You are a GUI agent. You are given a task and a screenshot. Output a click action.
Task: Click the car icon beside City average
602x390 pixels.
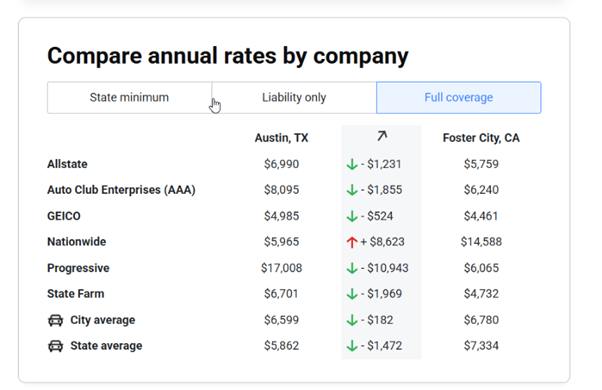tap(55, 320)
